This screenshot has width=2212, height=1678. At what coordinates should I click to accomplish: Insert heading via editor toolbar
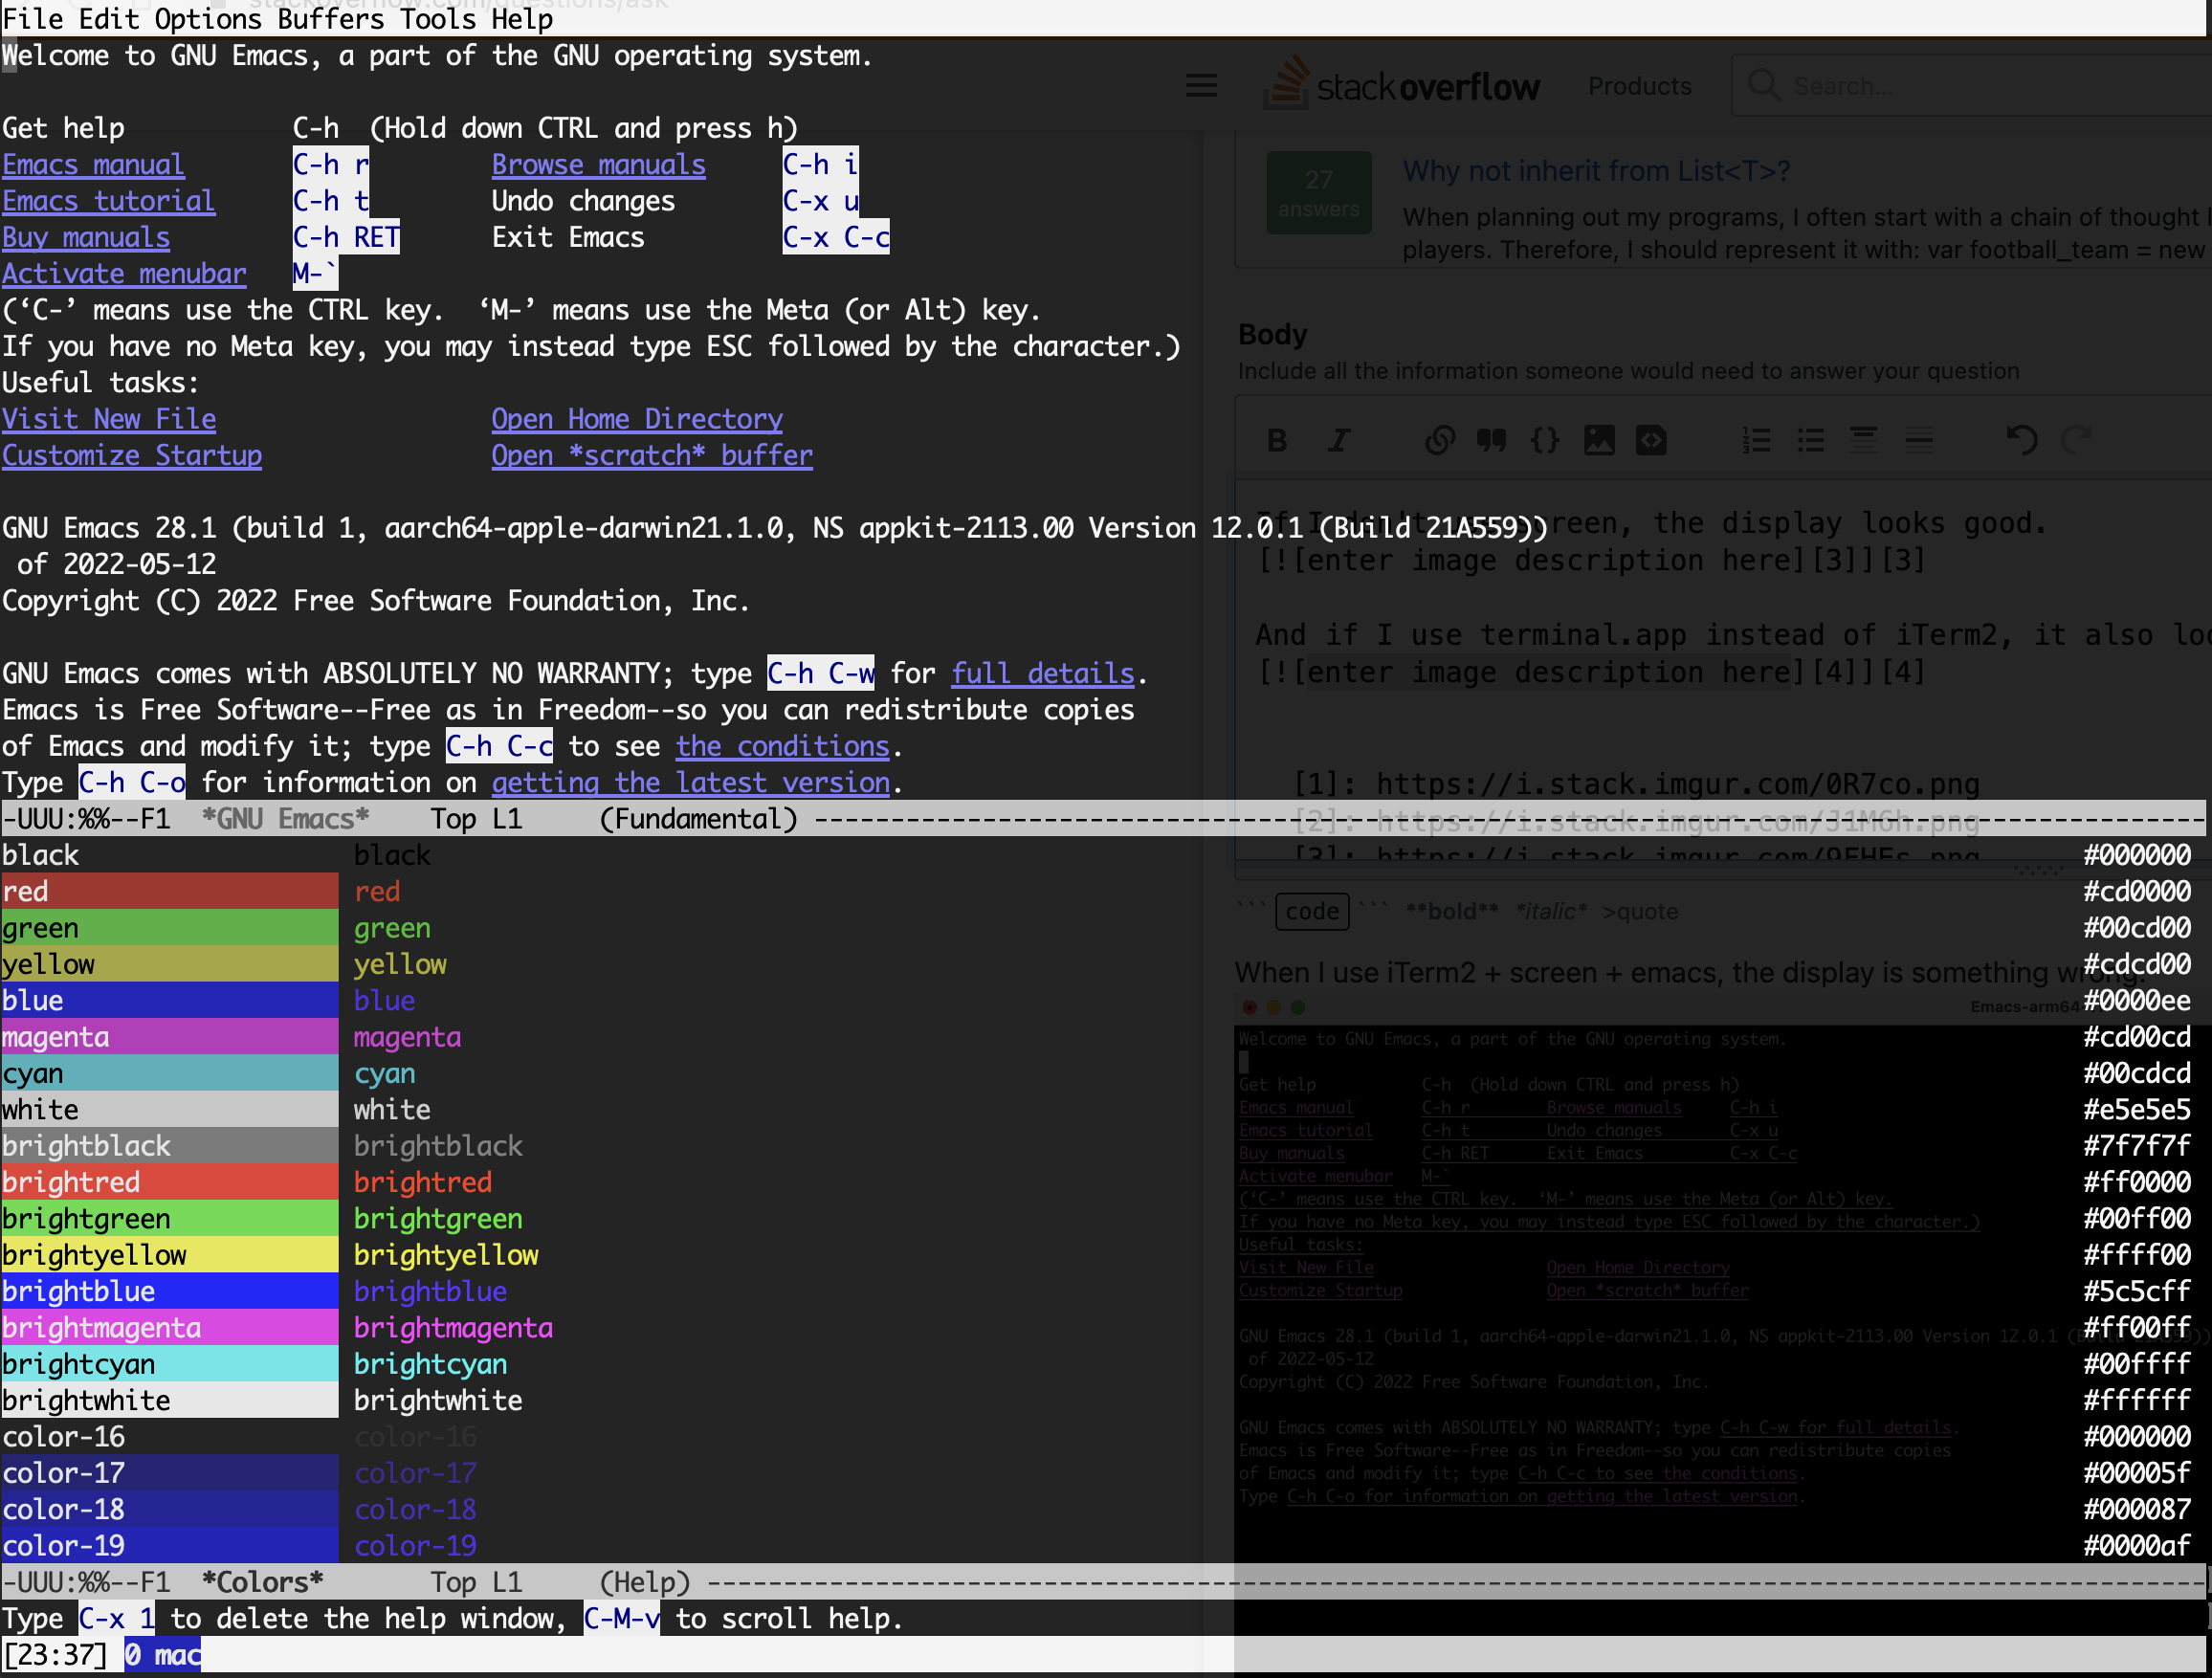pos(1863,440)
